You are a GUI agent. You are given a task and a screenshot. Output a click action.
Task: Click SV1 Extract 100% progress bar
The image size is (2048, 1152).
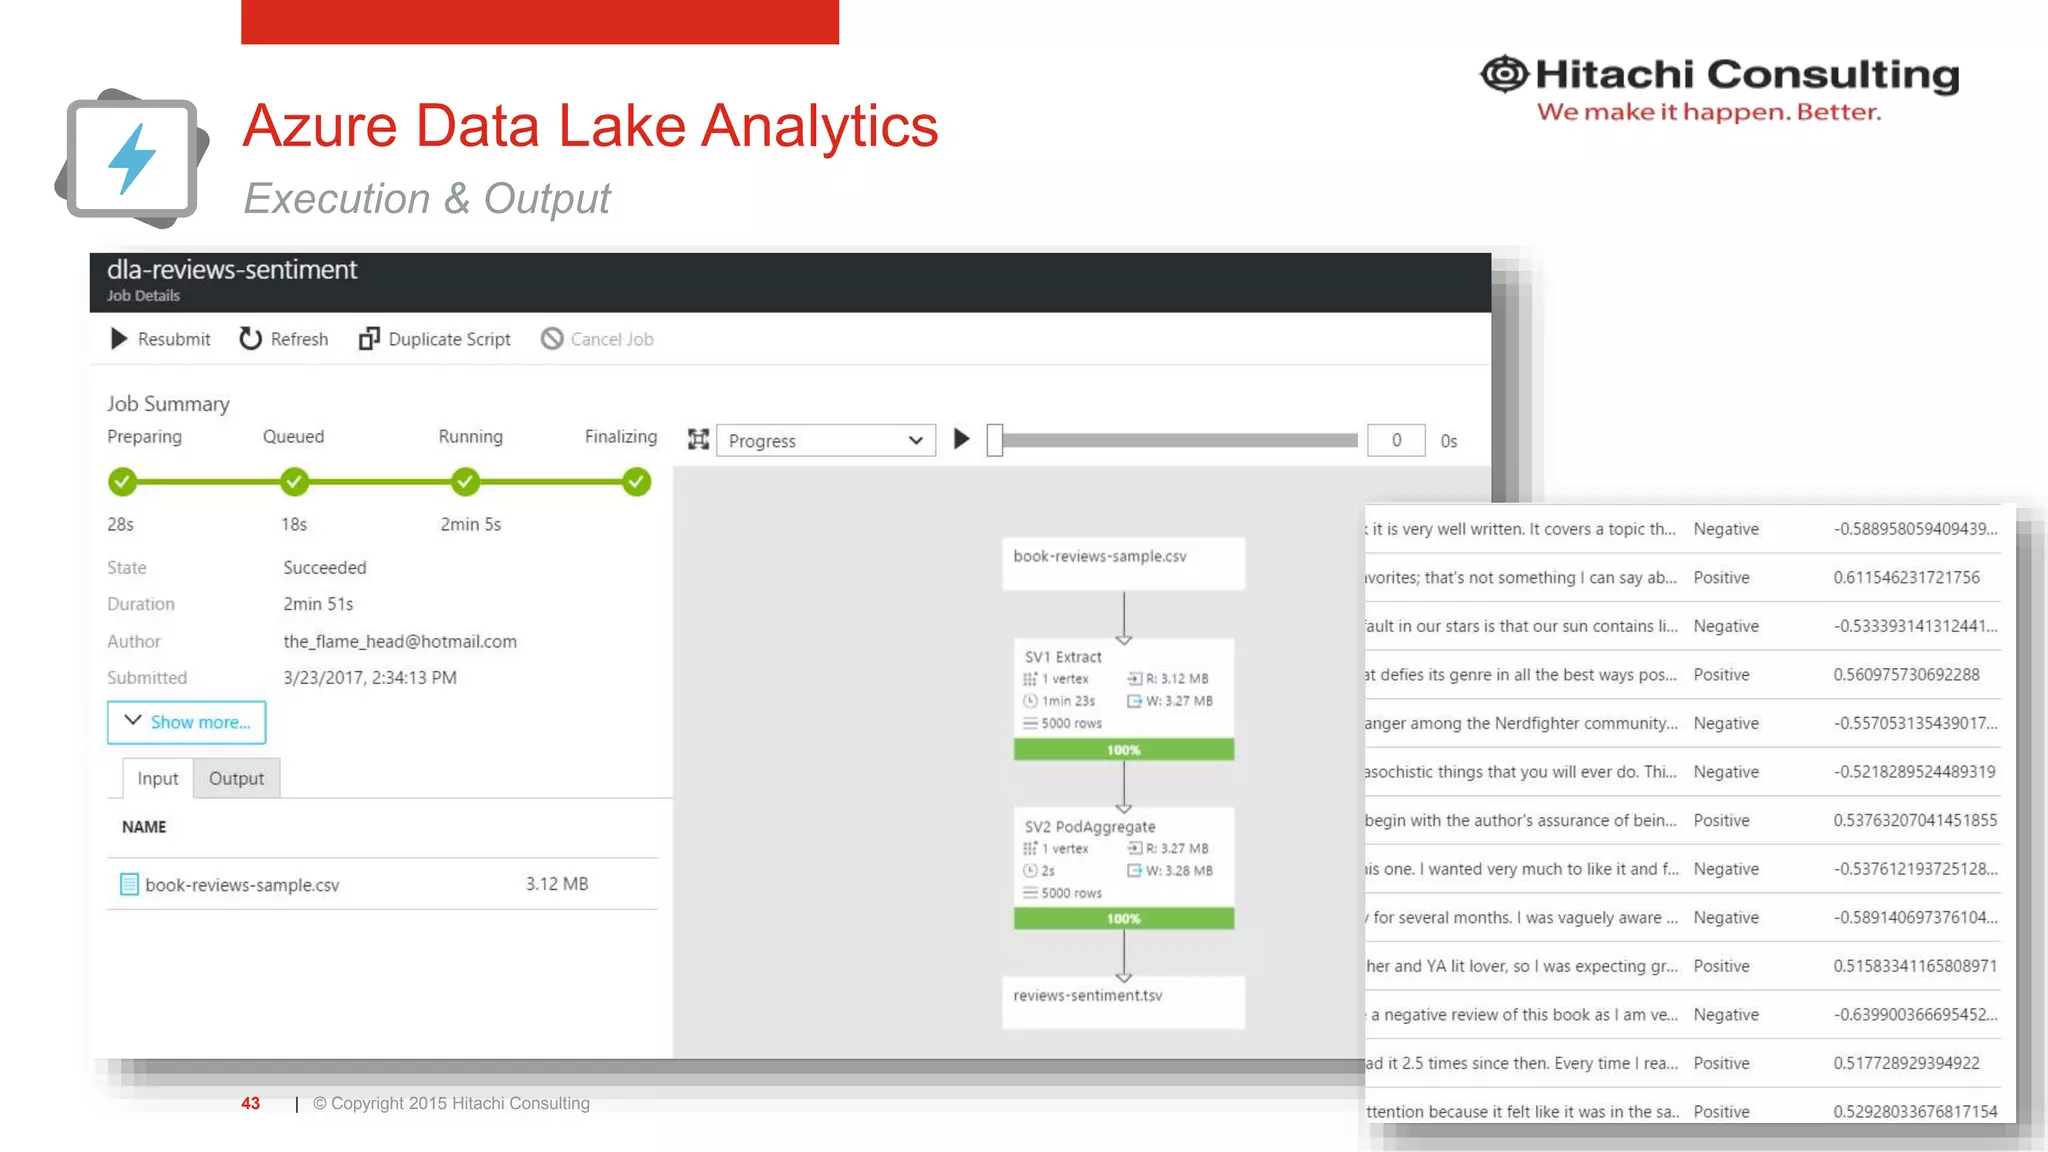pos(1124,750)
